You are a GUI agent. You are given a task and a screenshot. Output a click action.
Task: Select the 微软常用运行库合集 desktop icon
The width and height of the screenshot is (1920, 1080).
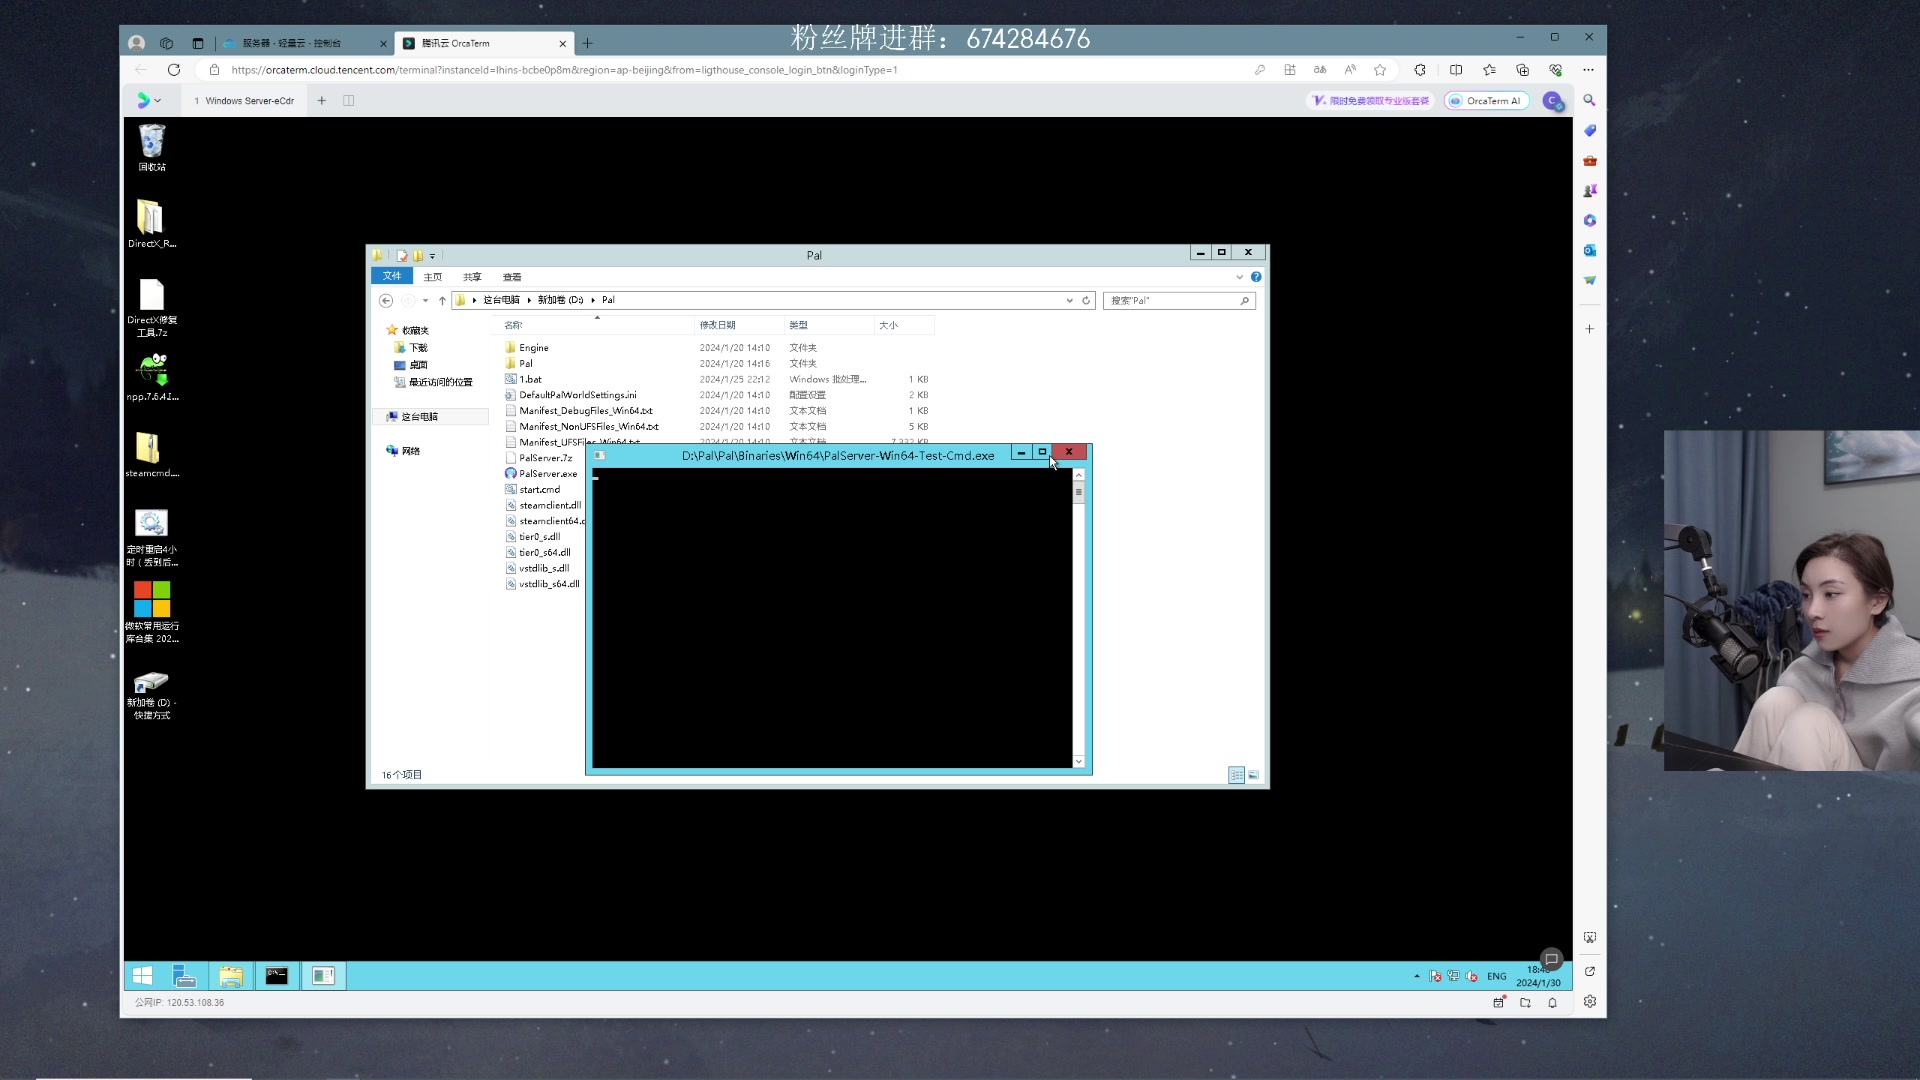[x=152, y=613]
